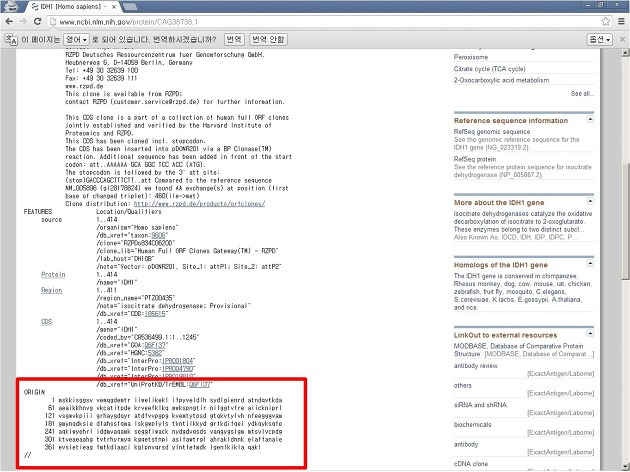
Task: Open the RefSeq genomic sequence link
Action: point(492,132)
